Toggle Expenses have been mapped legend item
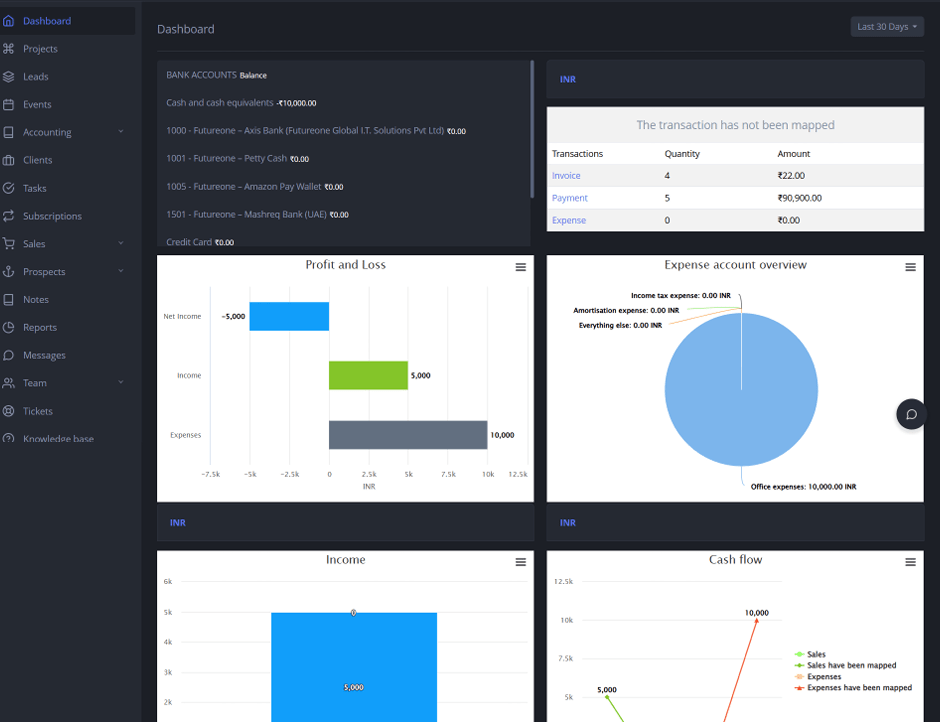Screen dimensions: 941x722 pos(858,688)
